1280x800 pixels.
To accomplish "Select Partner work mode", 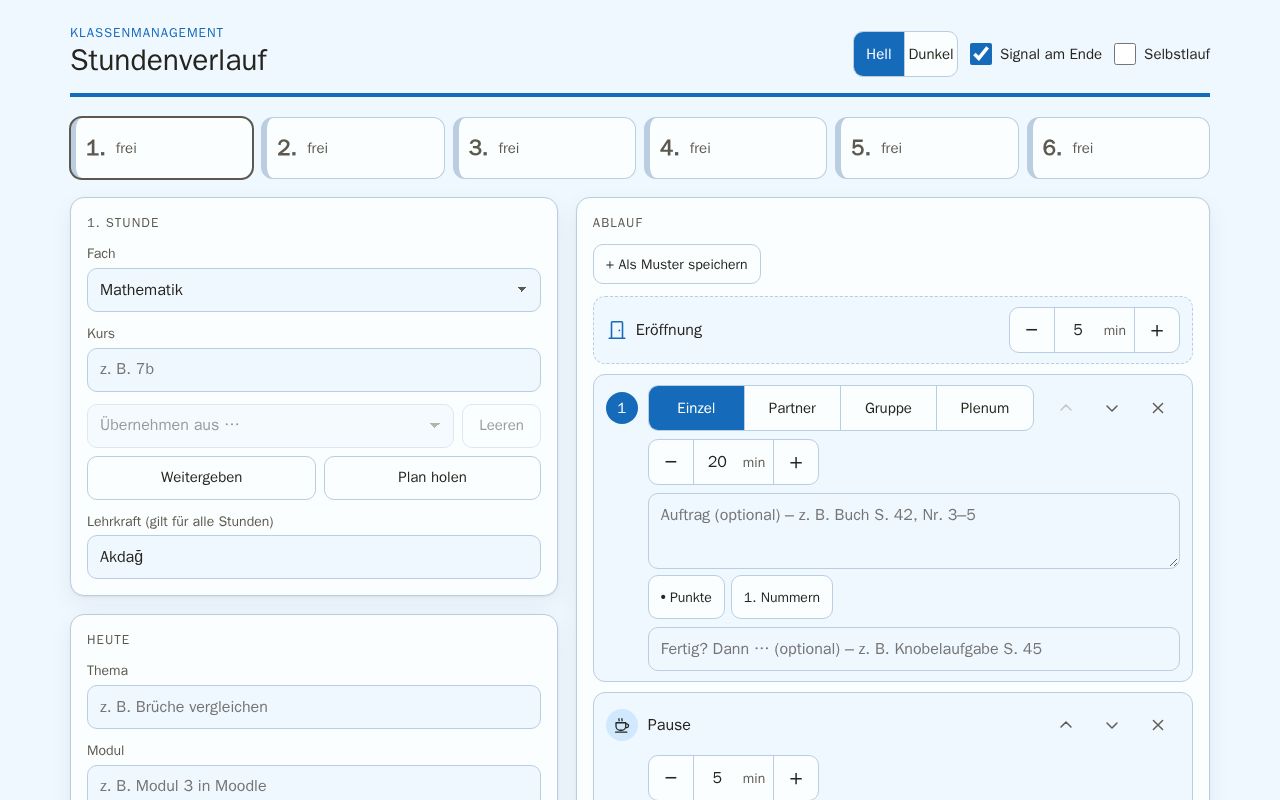I will click(x=792, y=408).
